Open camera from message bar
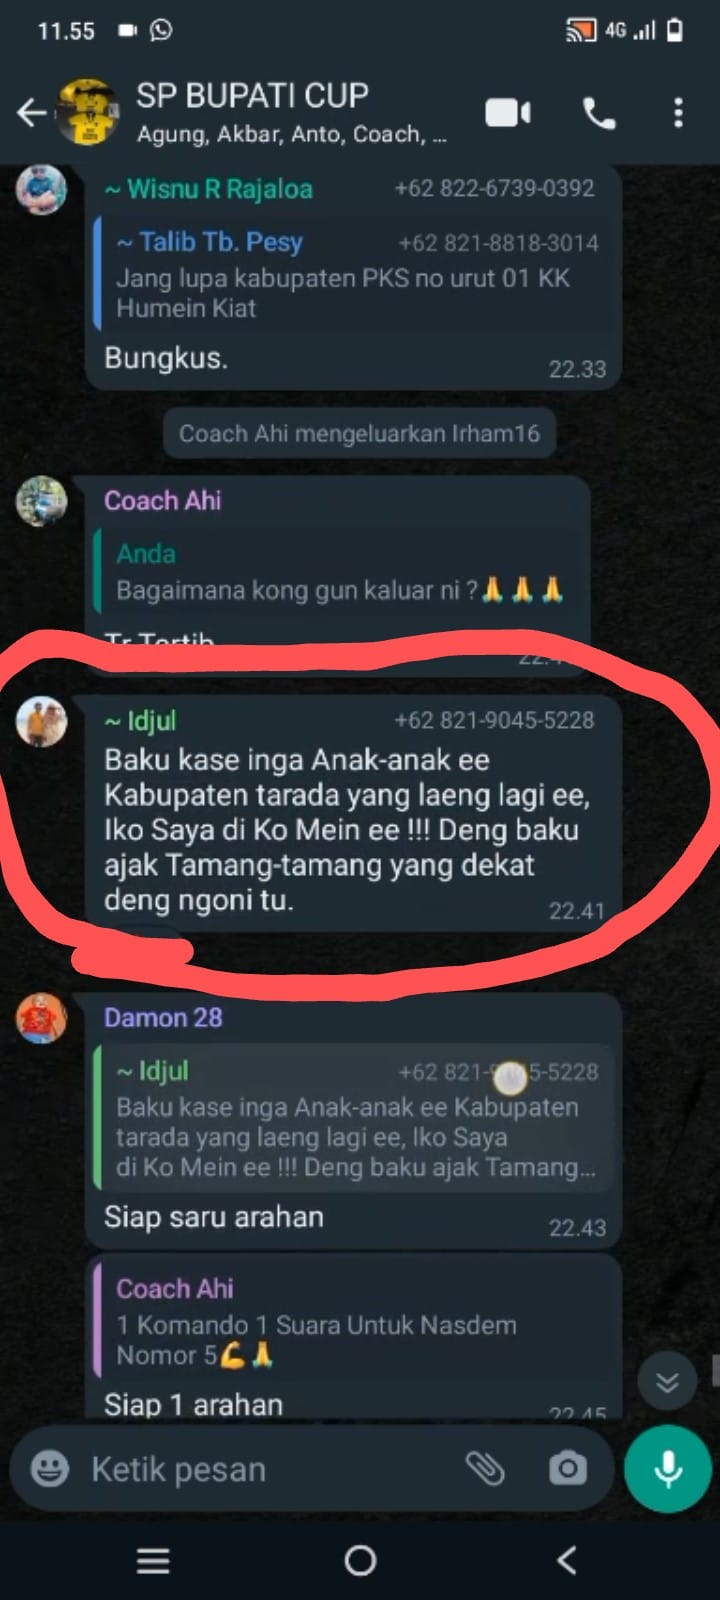Image resolution: width=720 pixels, height=1600 pixels. (x=567, y=1468)
